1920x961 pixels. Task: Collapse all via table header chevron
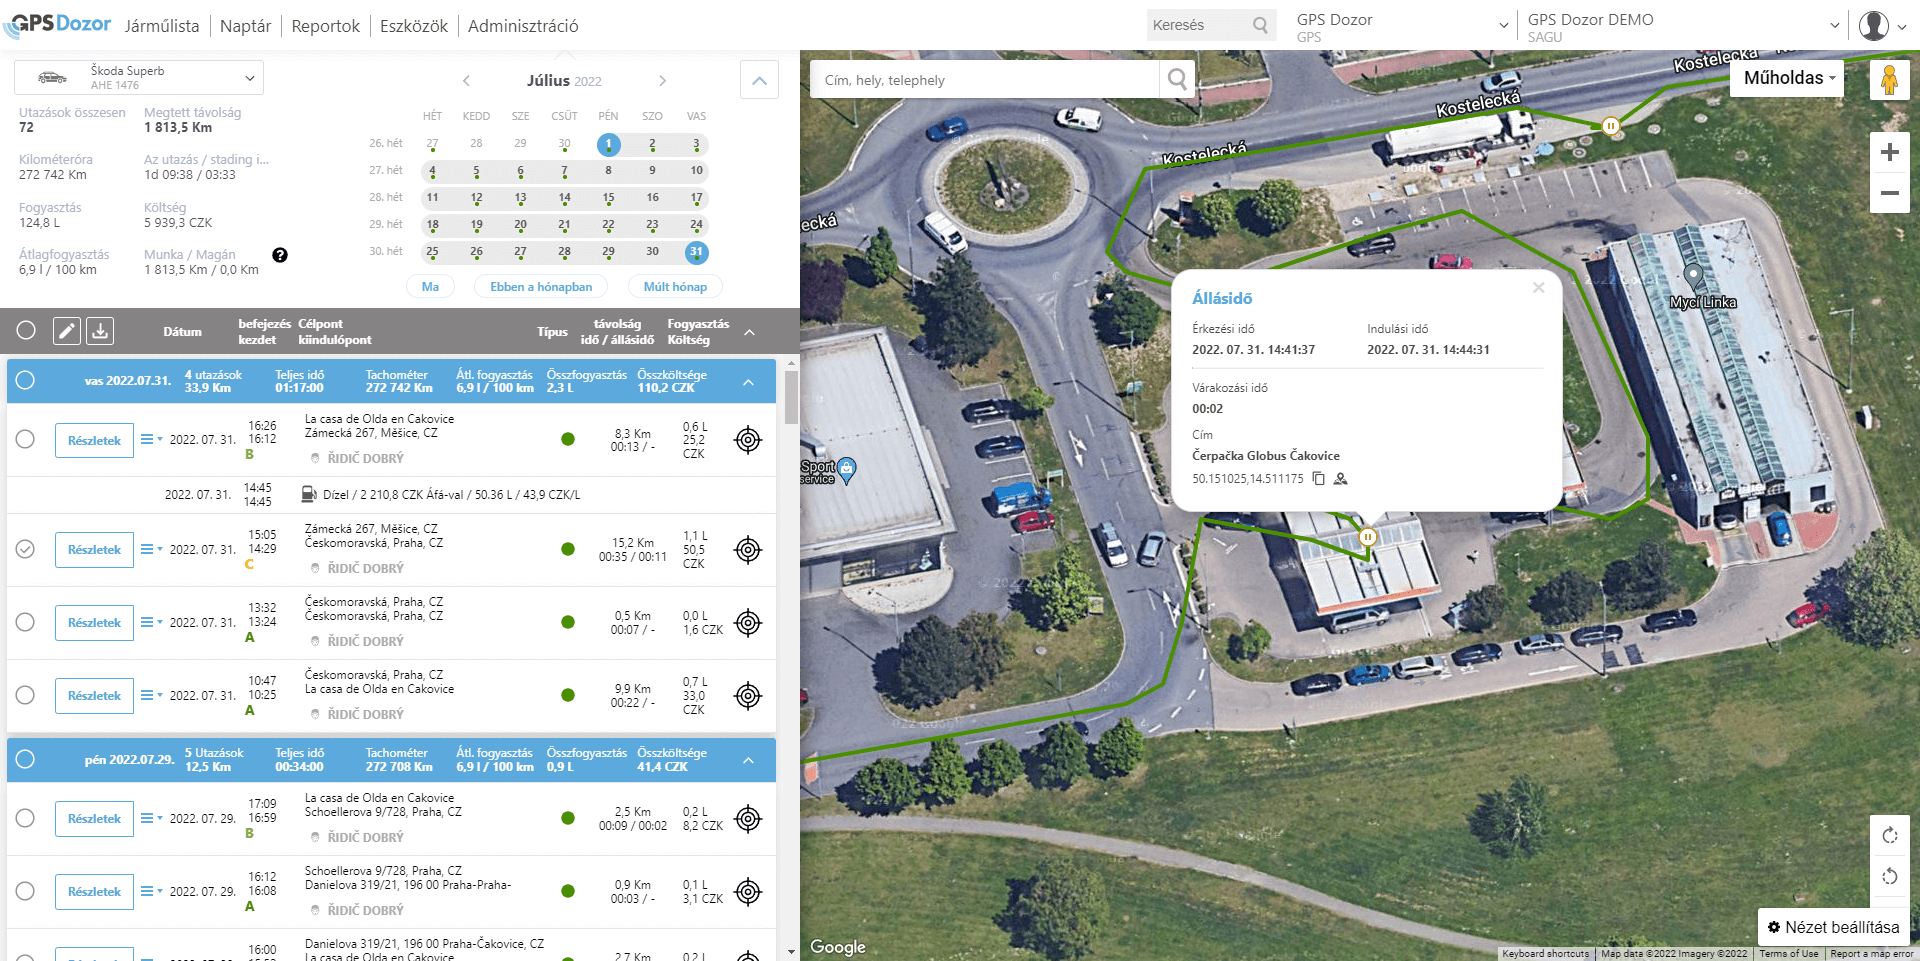click(749, 332)
